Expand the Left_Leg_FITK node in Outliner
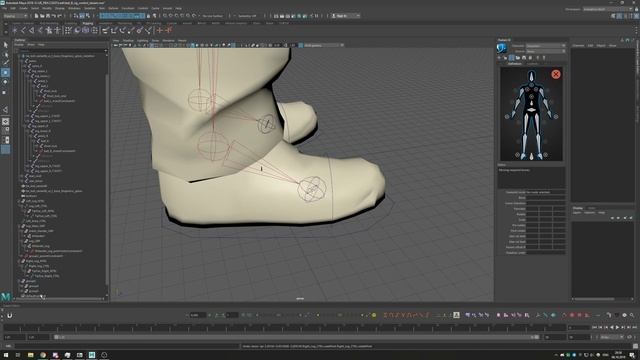 pyautogui.click(x=19, y=201)
